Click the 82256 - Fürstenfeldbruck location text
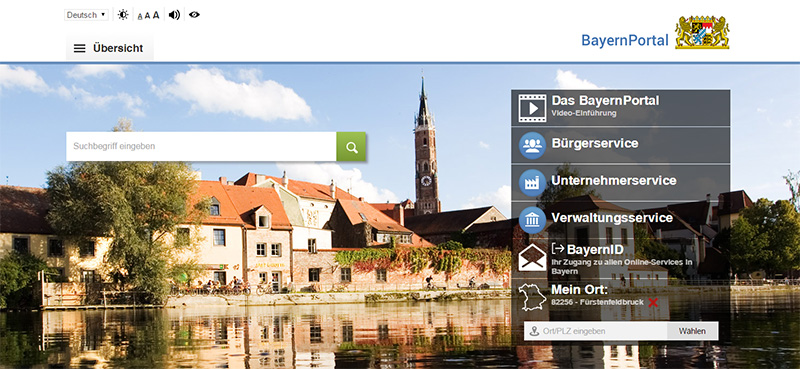This screenshot has width=800, height=369. click(597, 303)
